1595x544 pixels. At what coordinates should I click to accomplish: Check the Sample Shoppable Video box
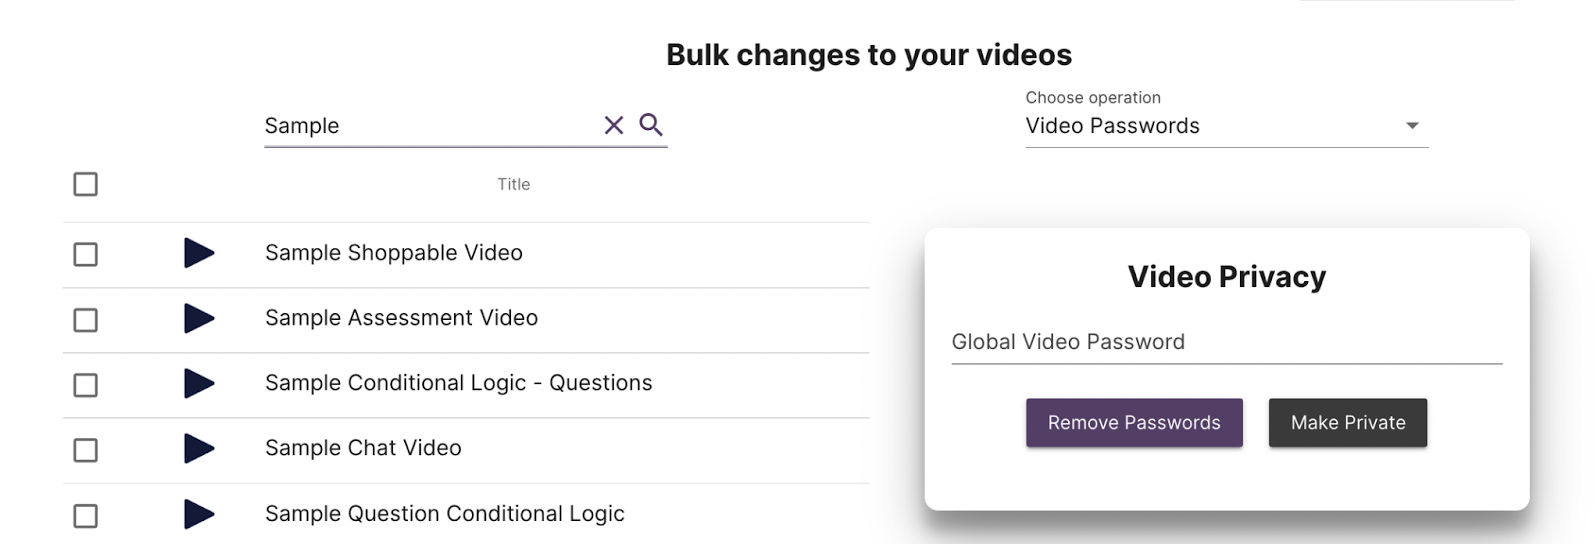pyautogui.click(x=86, y=254)
